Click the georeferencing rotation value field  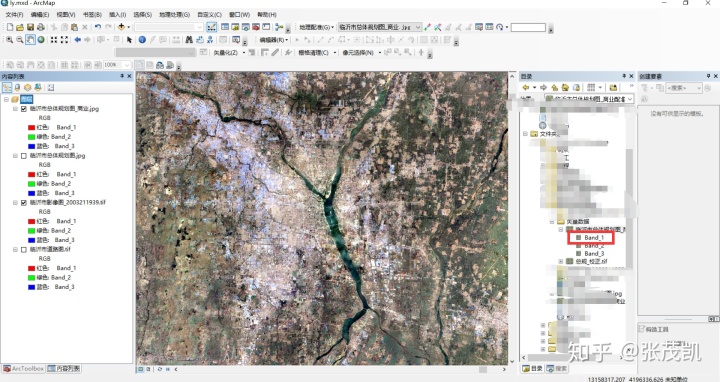[528, 27]
